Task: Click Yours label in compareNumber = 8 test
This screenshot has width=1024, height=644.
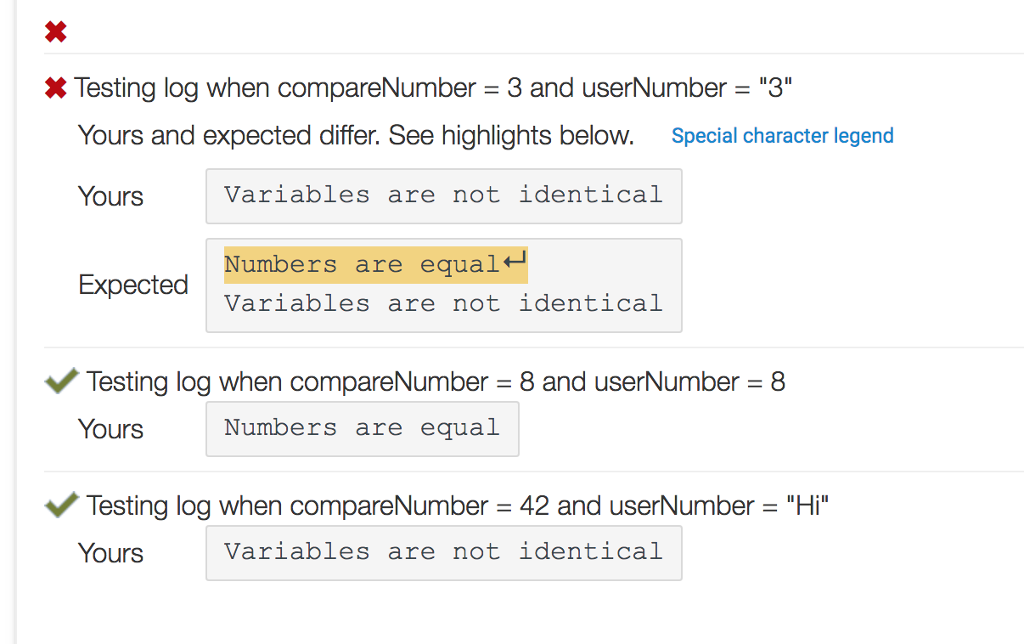Action: click(110, 430)
